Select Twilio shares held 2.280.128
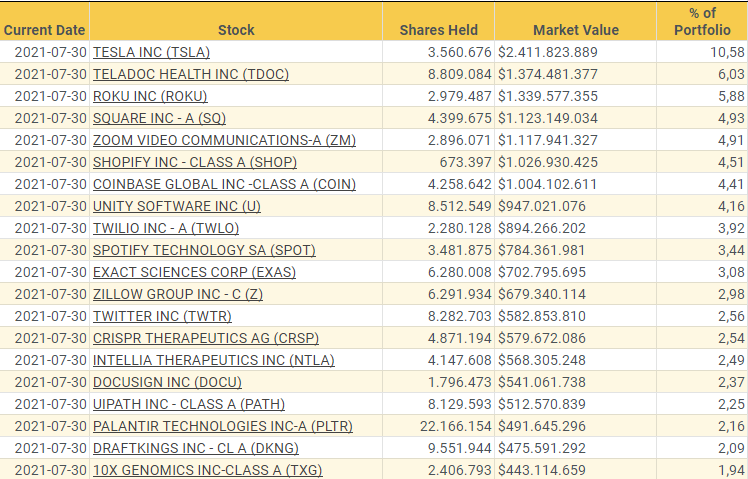The height and width of the screenshot is (479, 748). [x=459, y=228]
